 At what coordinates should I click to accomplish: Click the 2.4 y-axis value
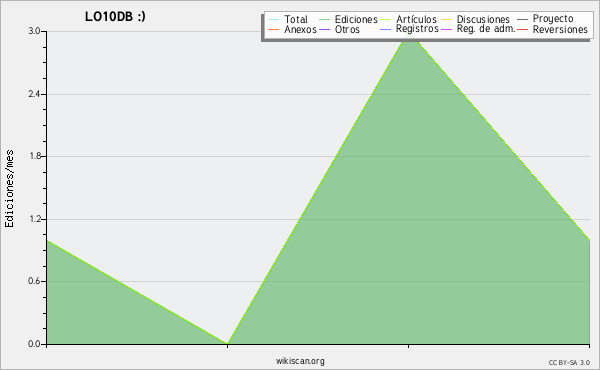34,94
